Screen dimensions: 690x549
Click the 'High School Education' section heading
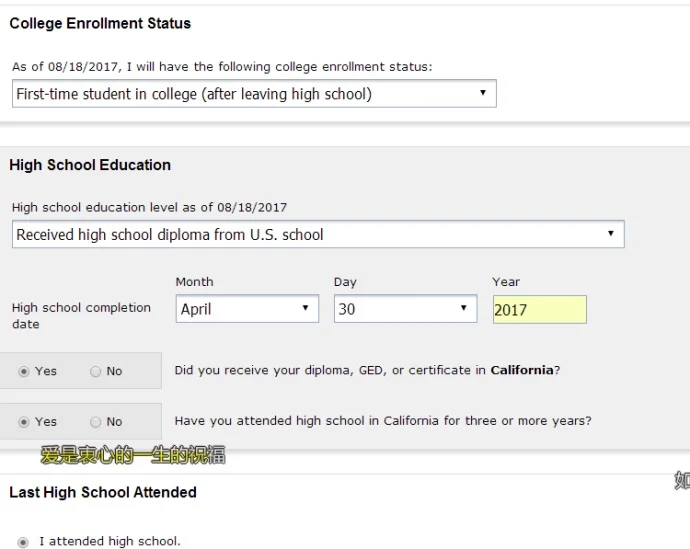[90, 165]
